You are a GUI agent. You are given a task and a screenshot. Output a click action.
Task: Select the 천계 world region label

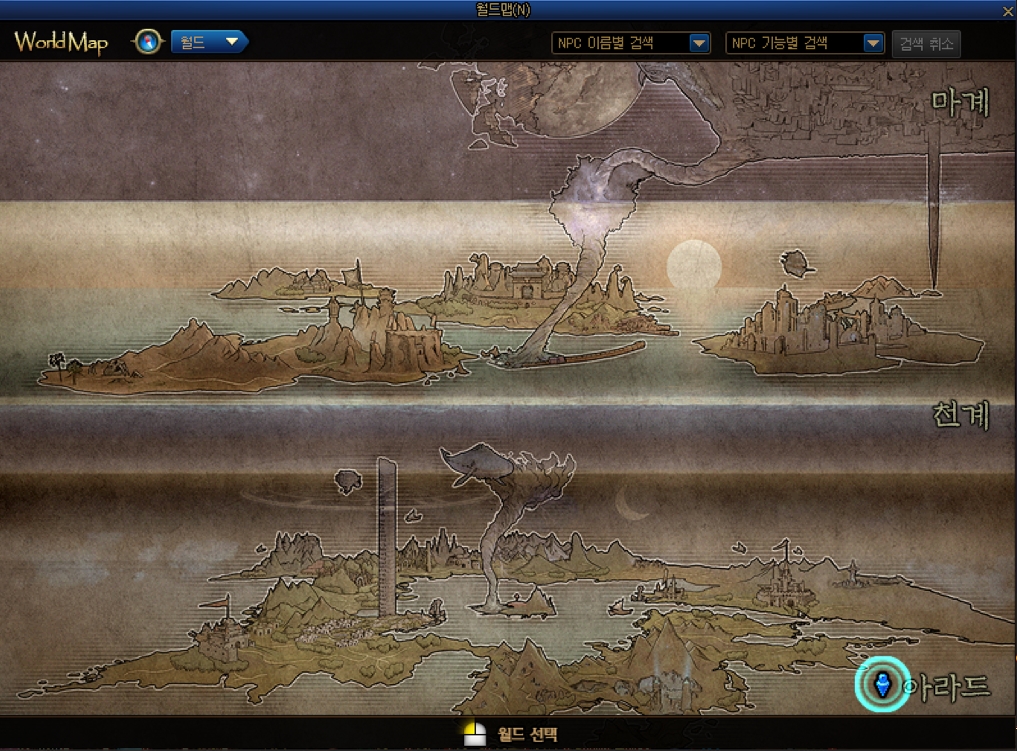pyautogui.click(x=959, y=416)
